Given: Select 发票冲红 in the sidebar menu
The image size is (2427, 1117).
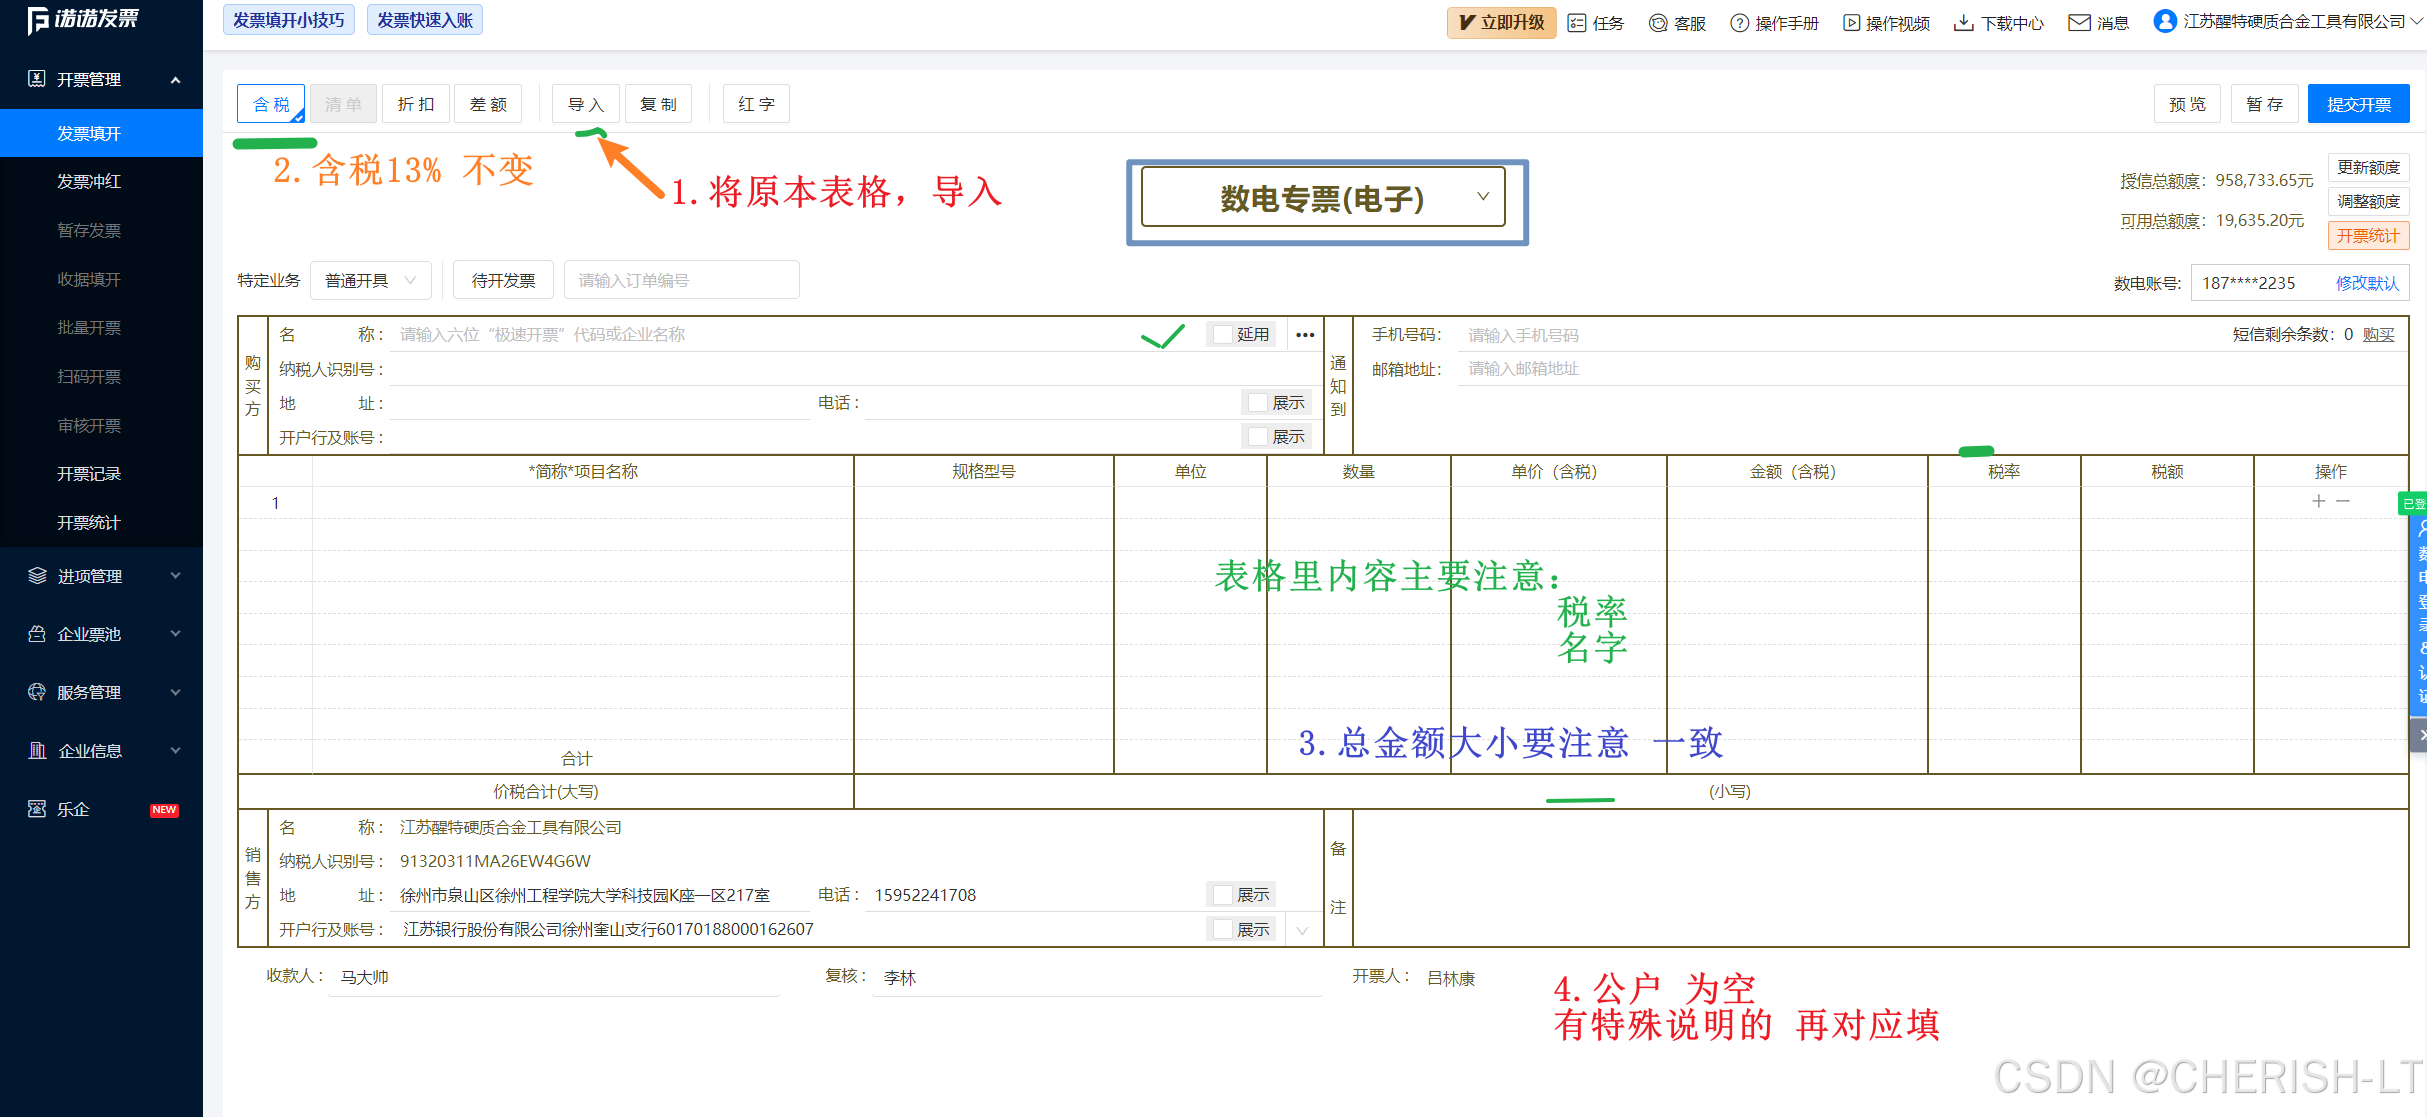Looking at the screenshot, I should 89,182.
